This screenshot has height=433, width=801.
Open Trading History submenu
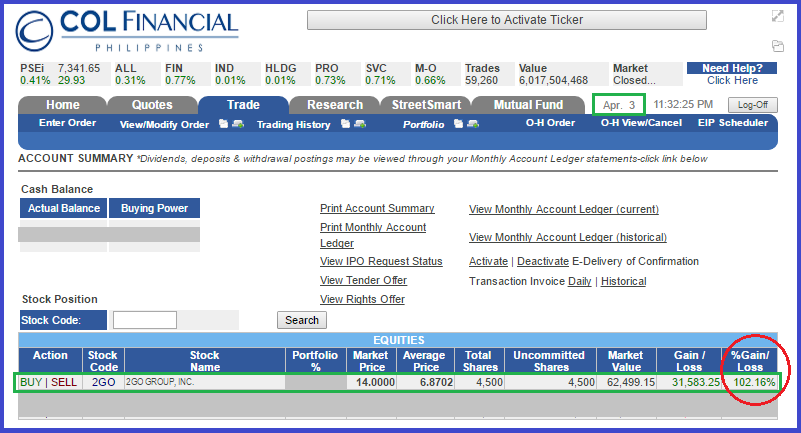(x=293, y=125)
